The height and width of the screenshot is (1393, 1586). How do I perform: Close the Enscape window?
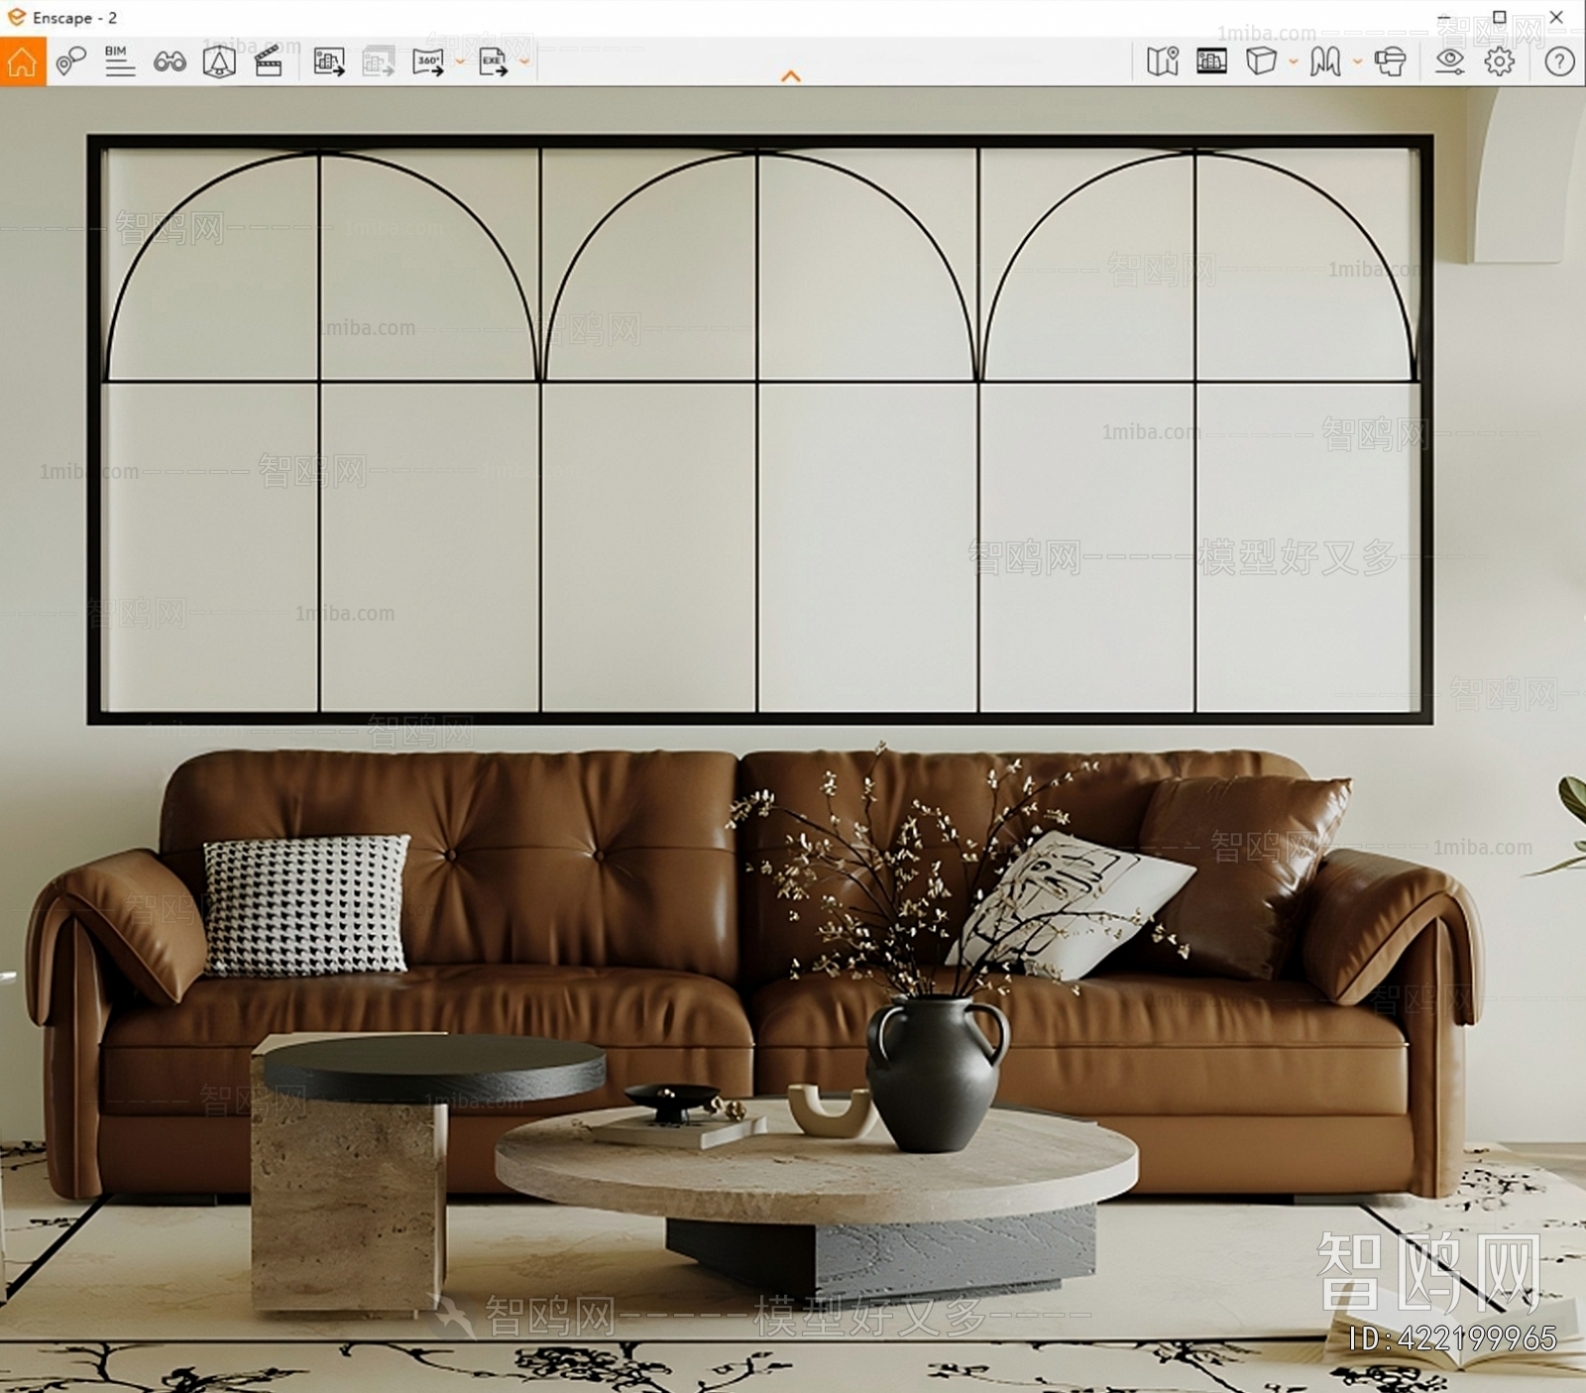click(x=1556, y=17)
